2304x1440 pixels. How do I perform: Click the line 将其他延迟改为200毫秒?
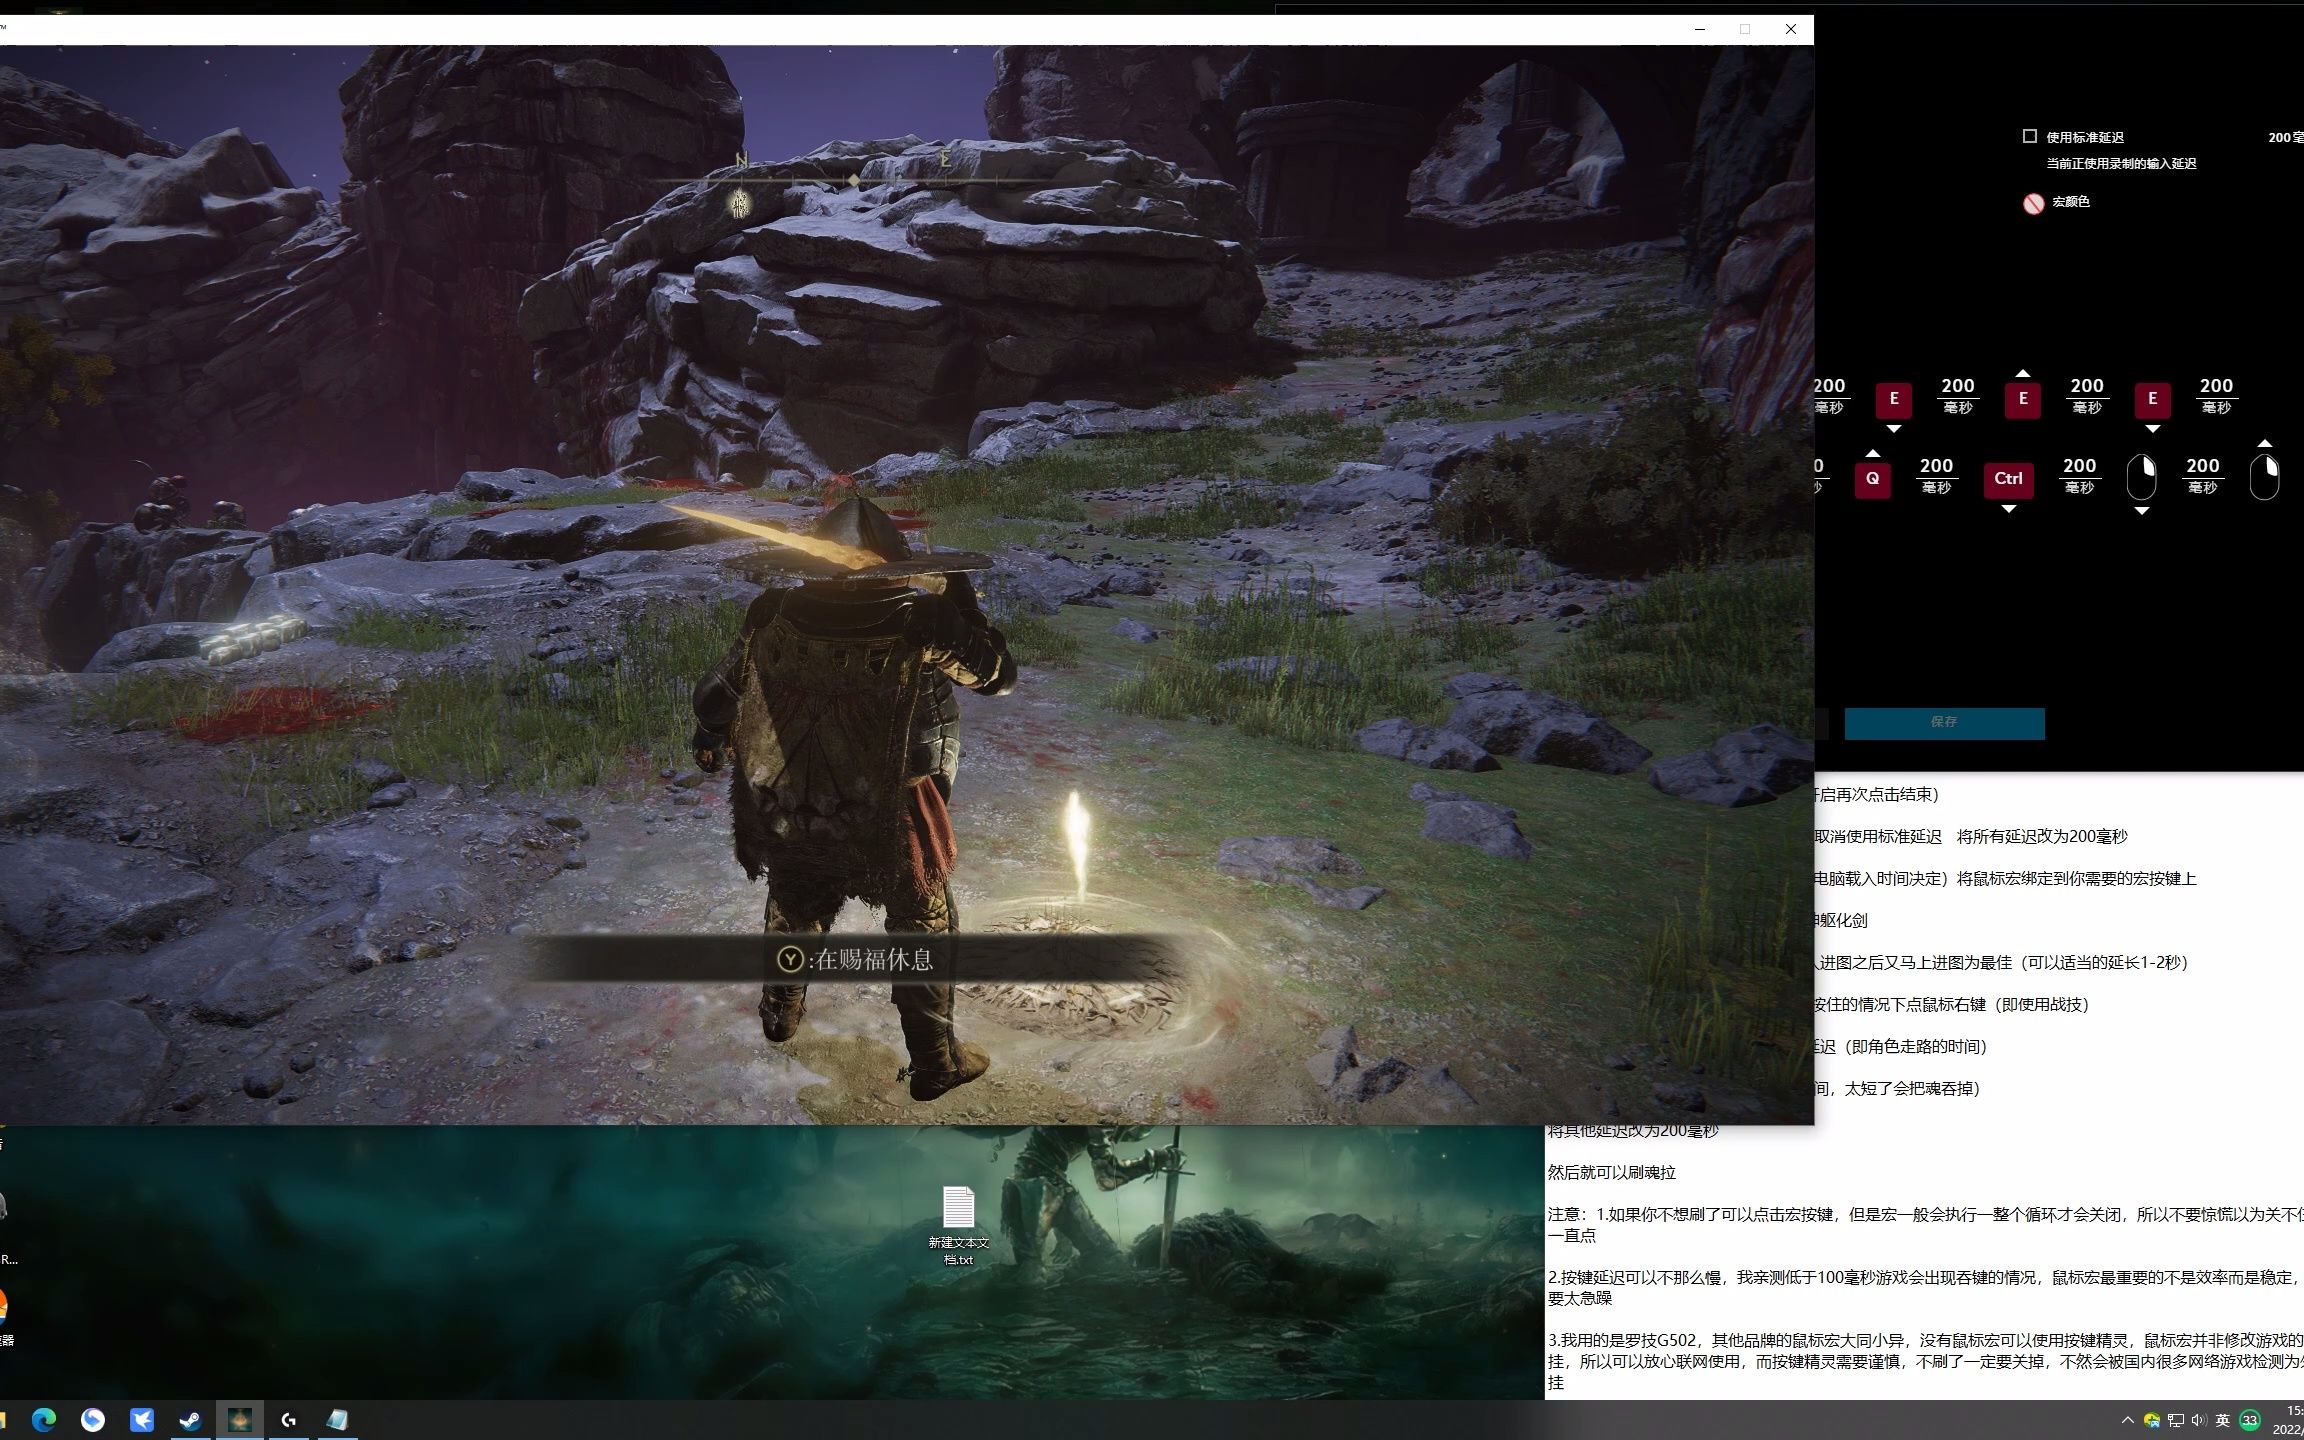coord(1632,1130)
